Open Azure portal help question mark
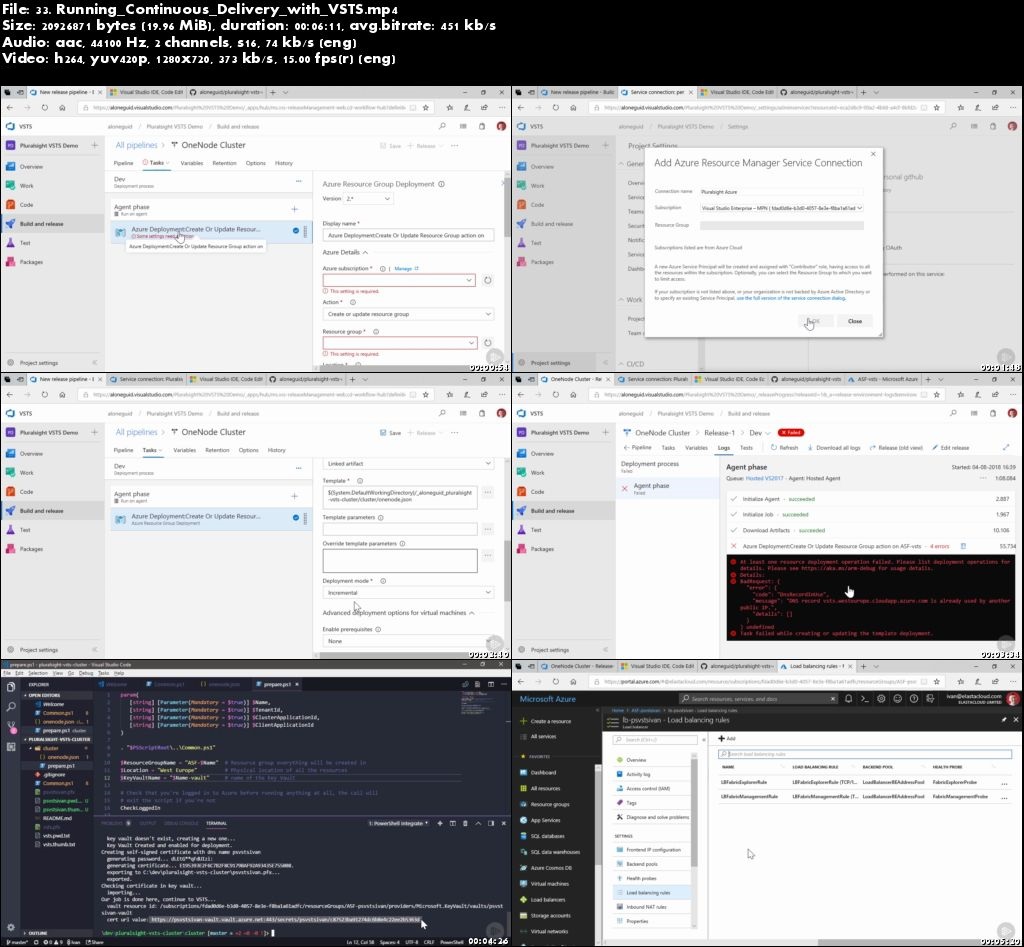 (x=914, y=698)
